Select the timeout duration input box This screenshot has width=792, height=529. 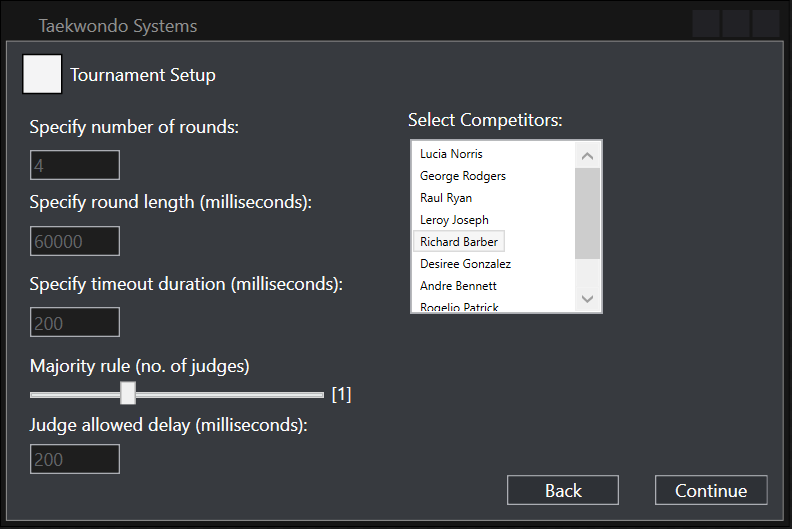click(75, 322)
